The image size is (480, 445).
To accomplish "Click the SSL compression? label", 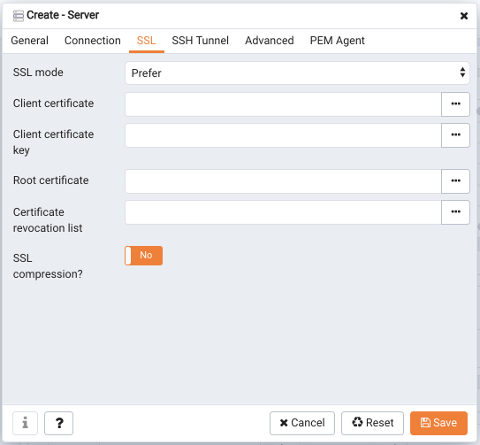I will (47, 266).
